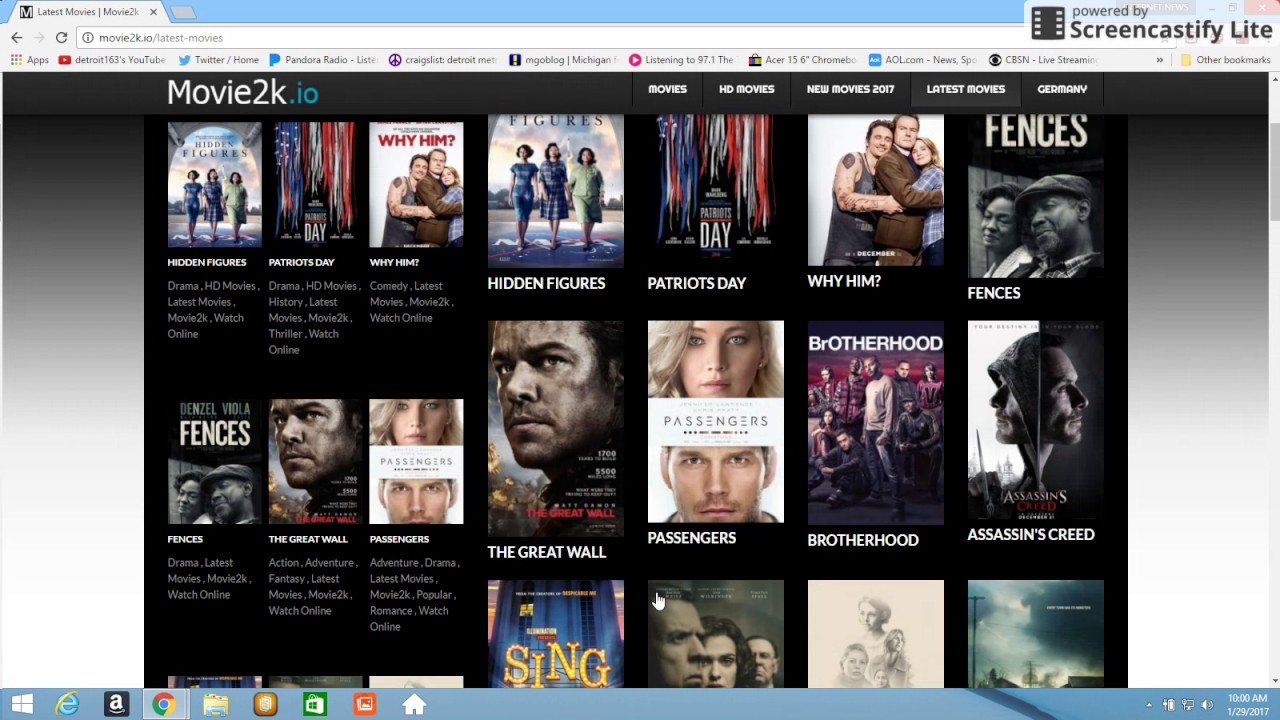
Task: Open CBSN Live Streaming bookmark
Action: 1043,60
